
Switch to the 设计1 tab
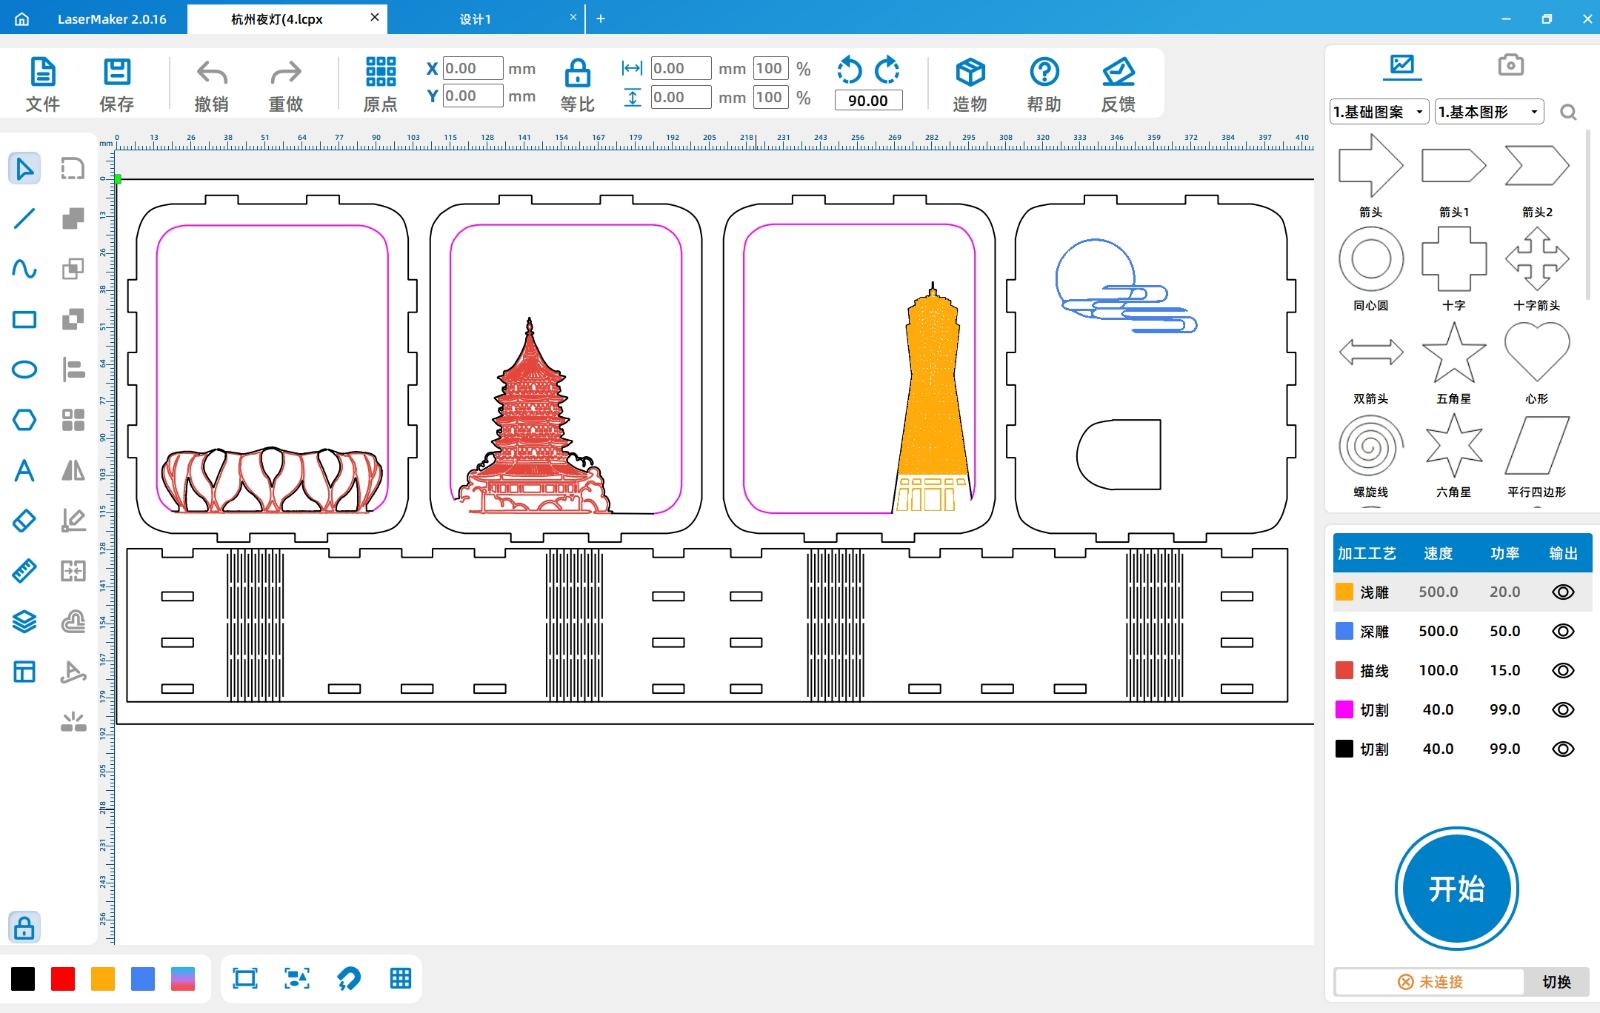point(476,19)
